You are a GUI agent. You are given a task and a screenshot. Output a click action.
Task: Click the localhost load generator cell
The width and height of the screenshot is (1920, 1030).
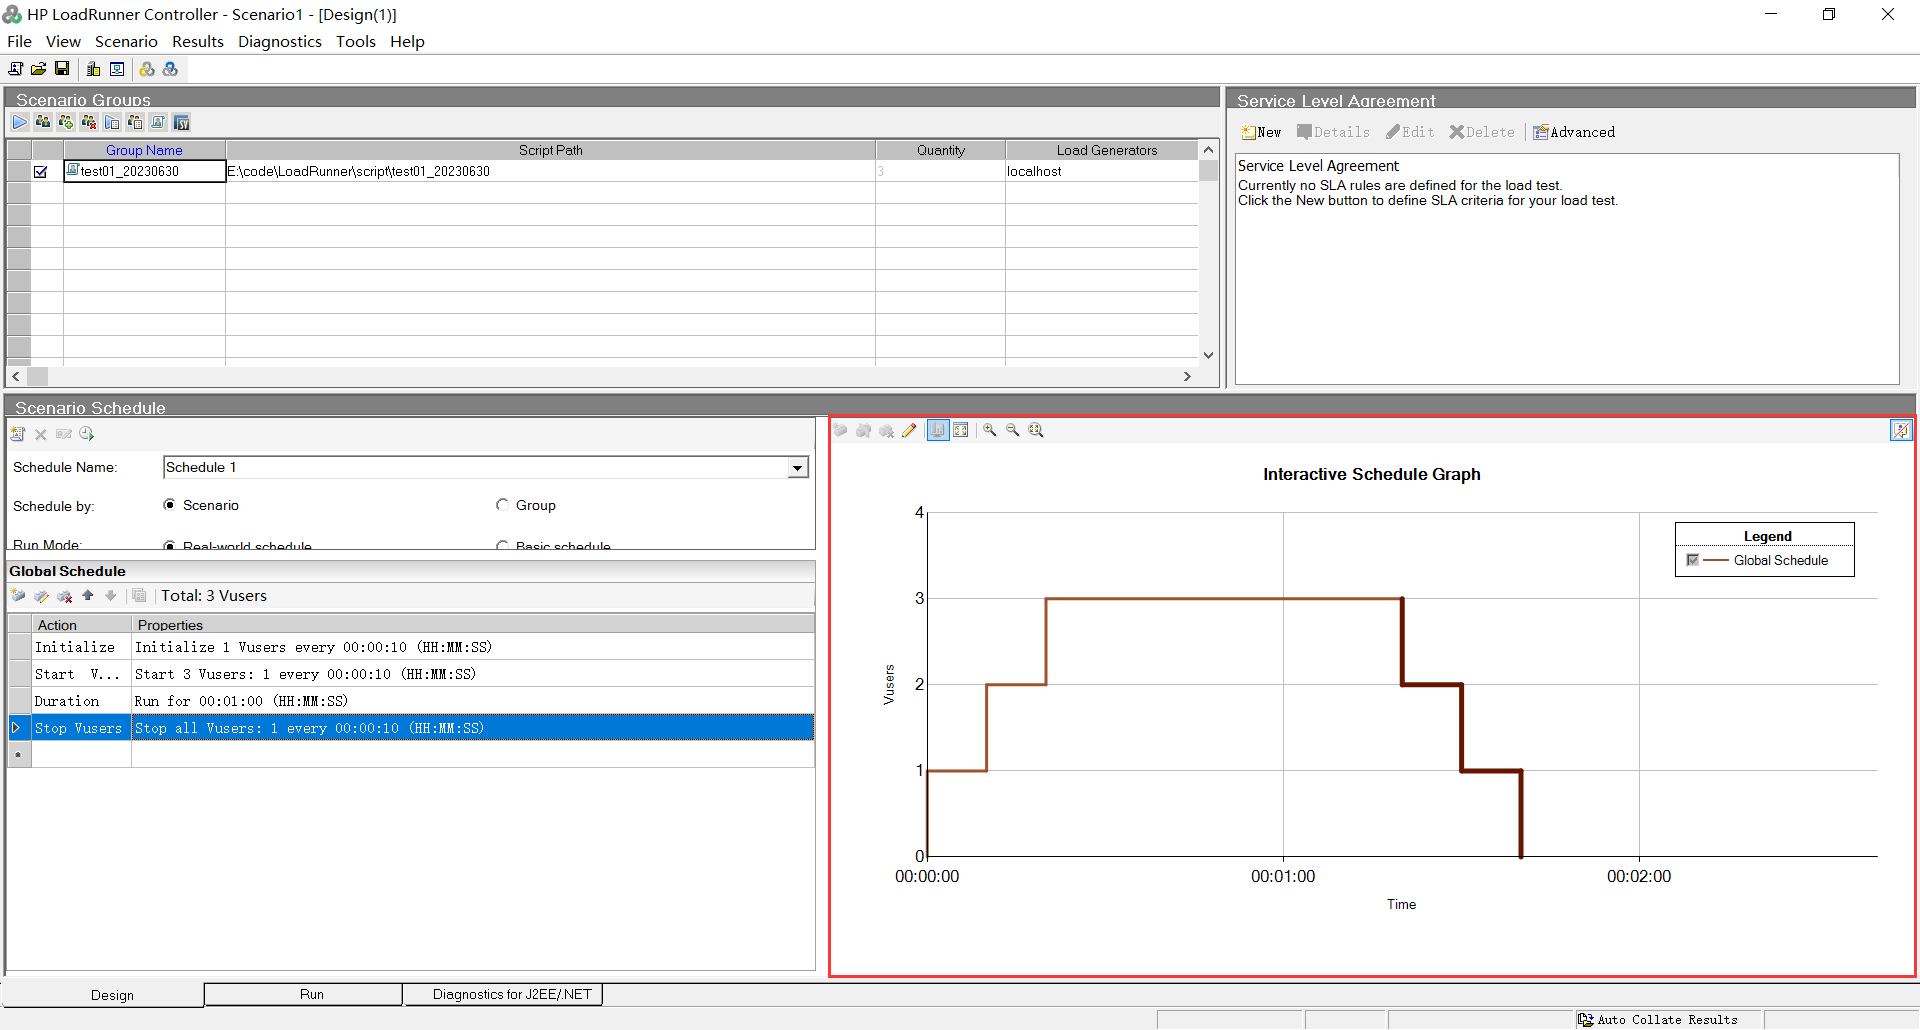(x=1102, y=171)
